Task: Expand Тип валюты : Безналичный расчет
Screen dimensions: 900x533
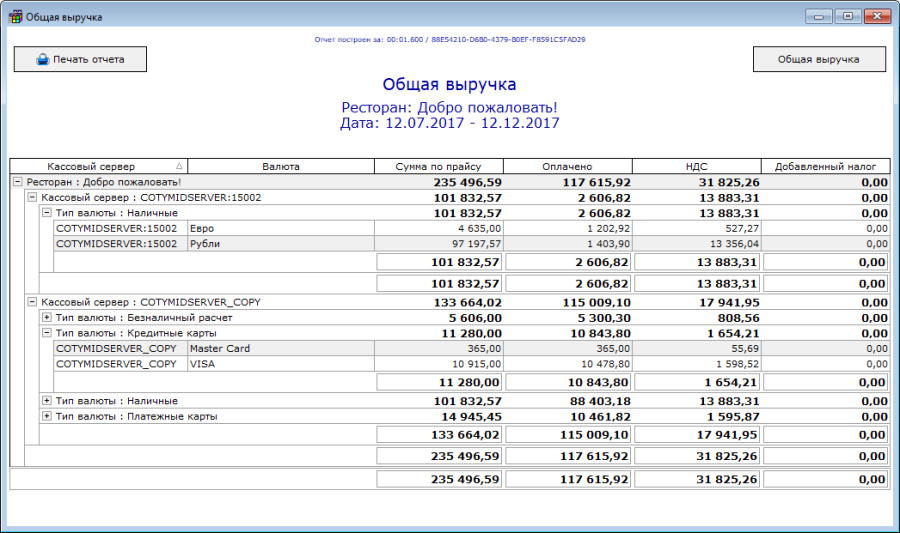Action: point(46,317)
